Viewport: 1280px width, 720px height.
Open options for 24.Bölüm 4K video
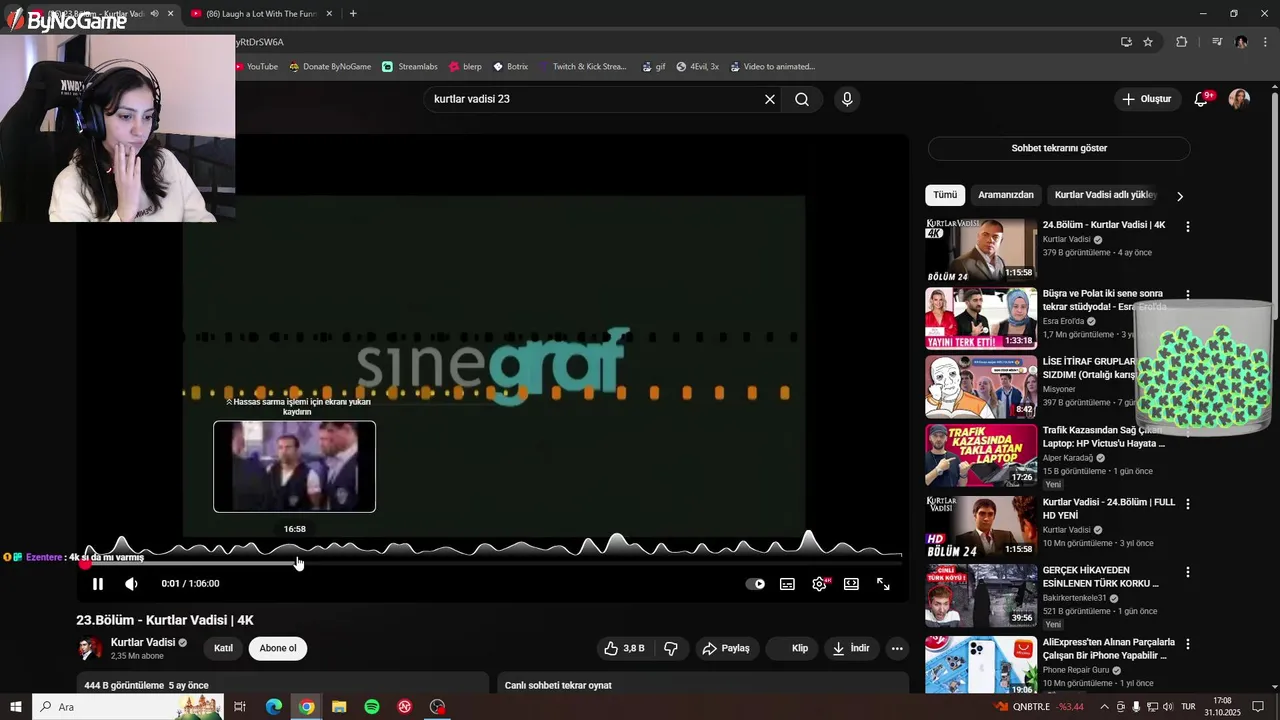tap(1188, 227)
